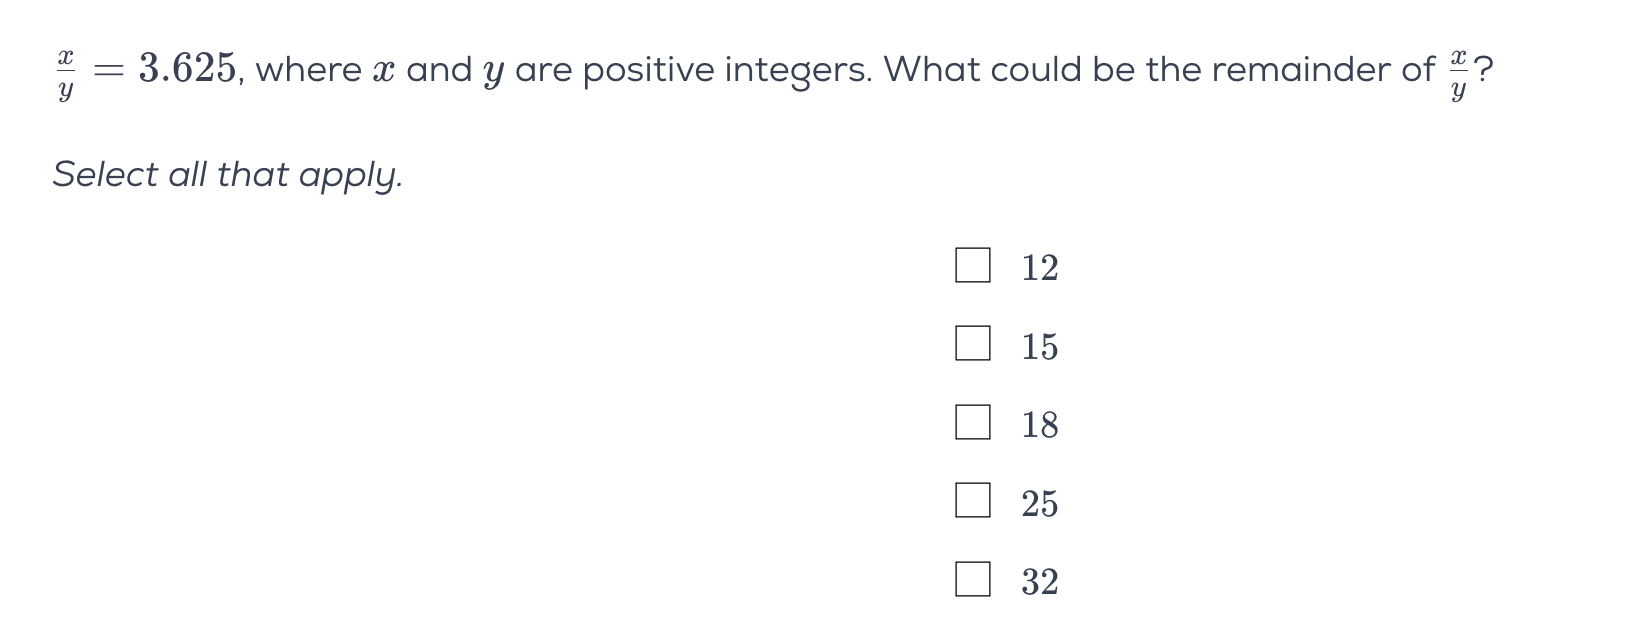Click the number label 15

tap(1039, 346)
